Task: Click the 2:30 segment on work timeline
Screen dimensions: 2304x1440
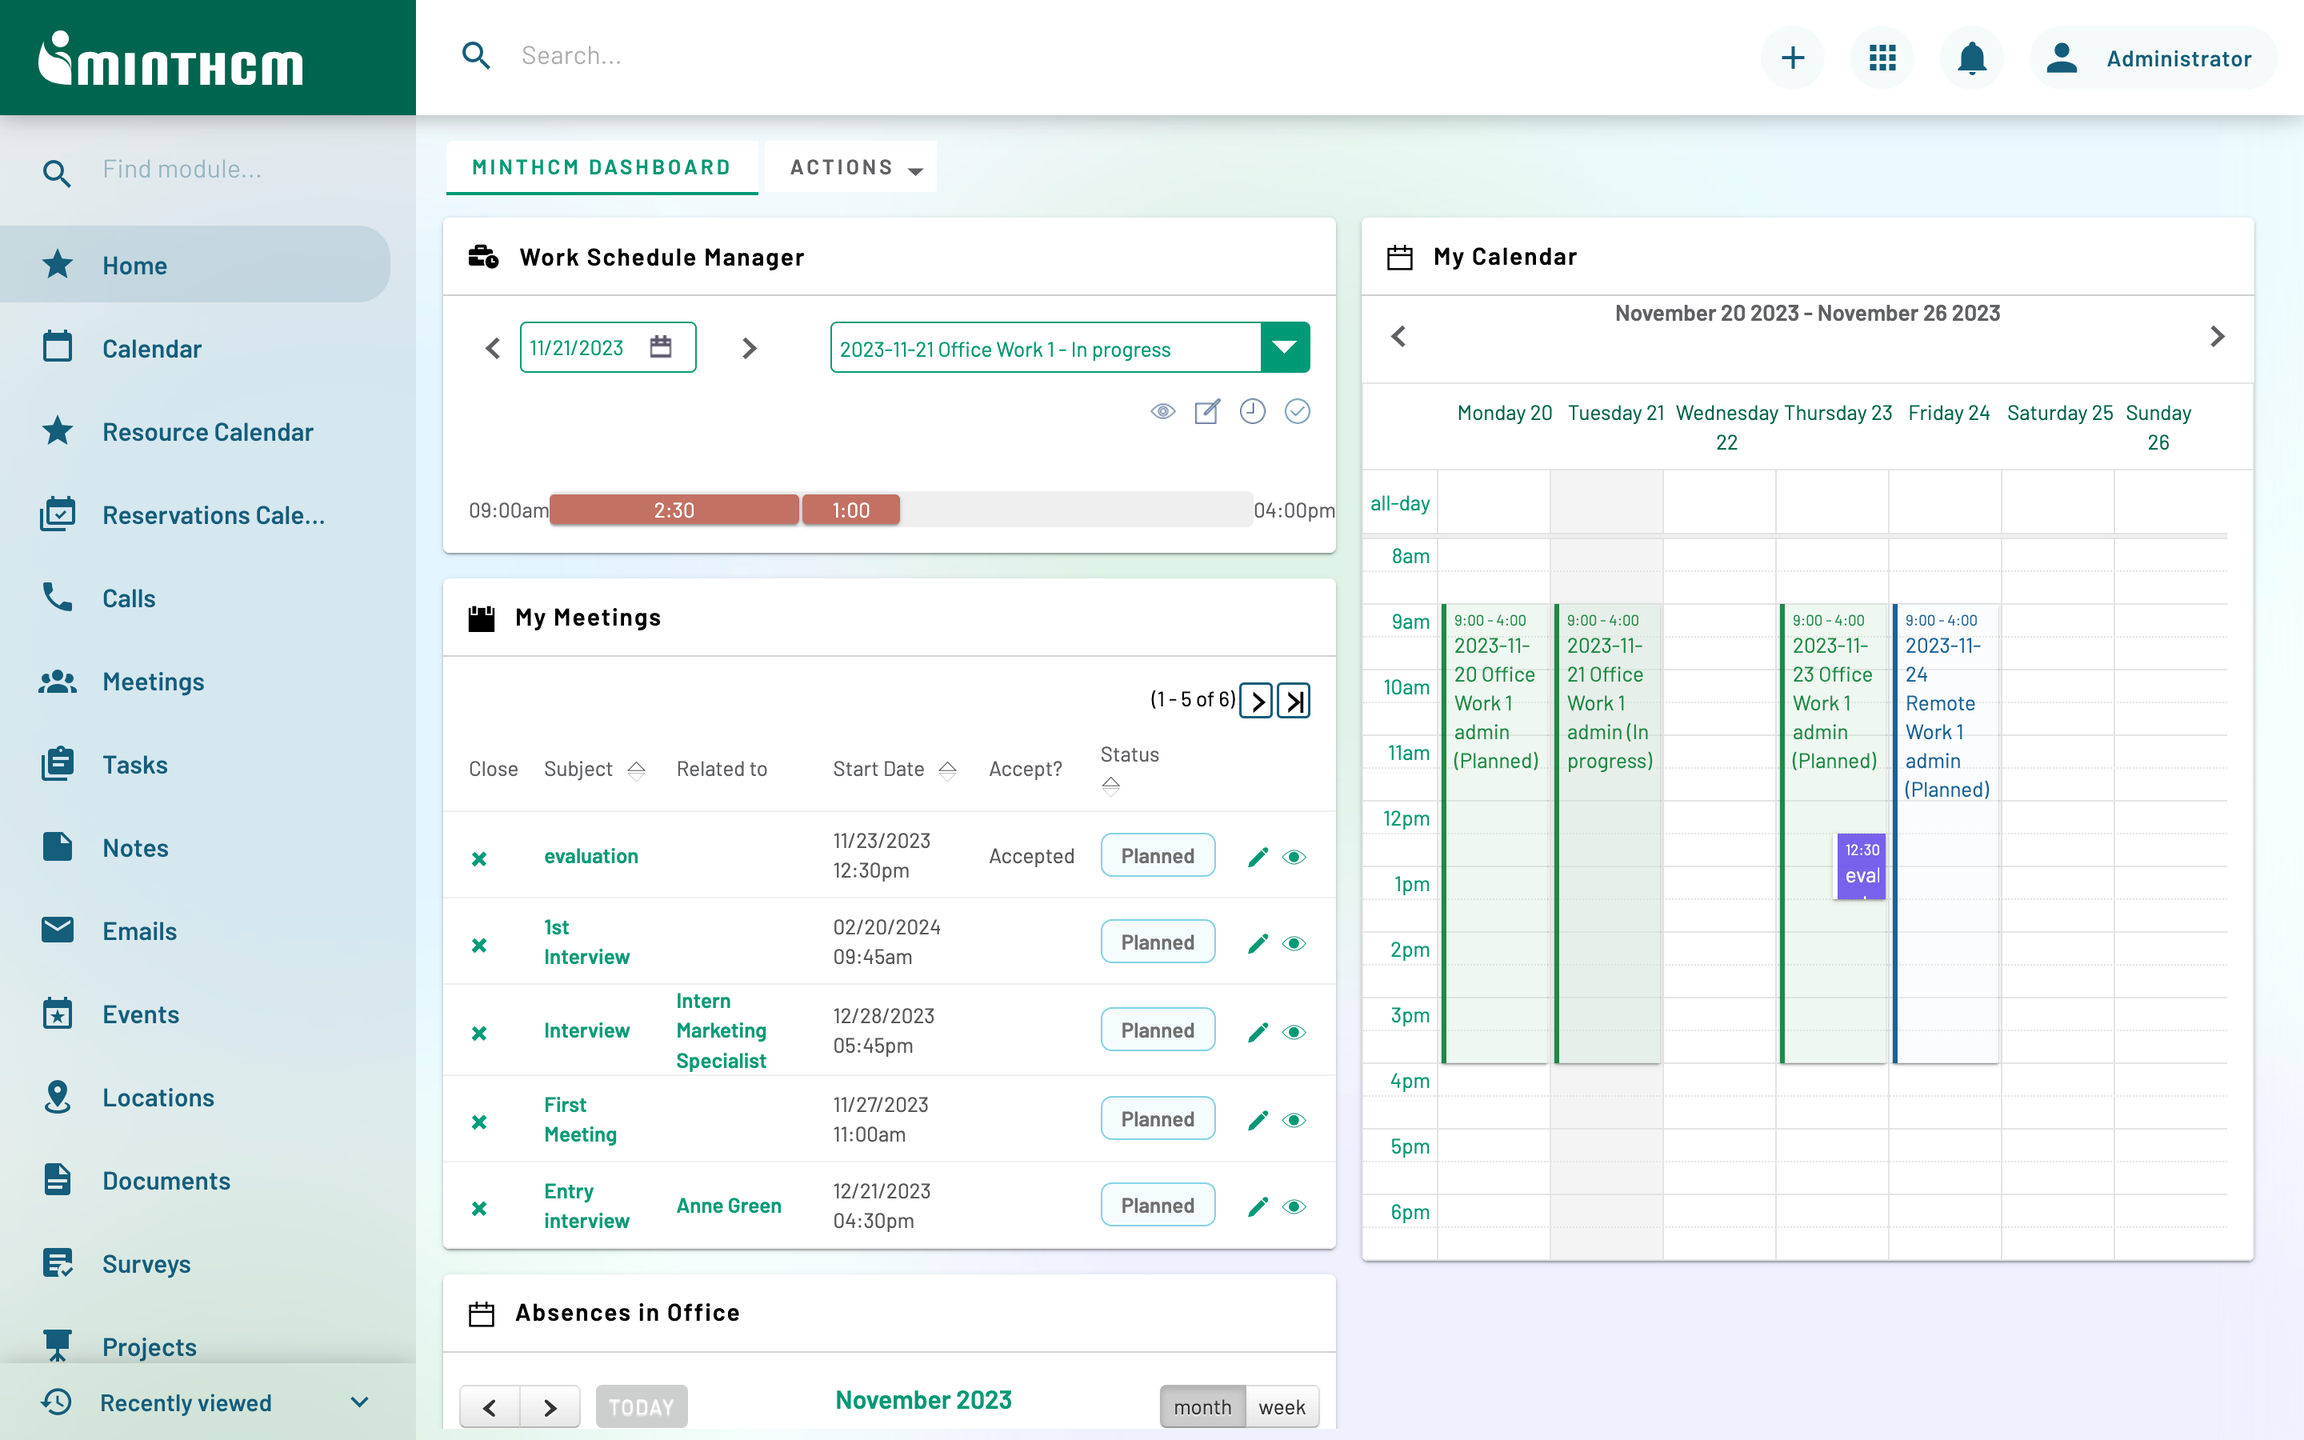Action: coord(674,510)
